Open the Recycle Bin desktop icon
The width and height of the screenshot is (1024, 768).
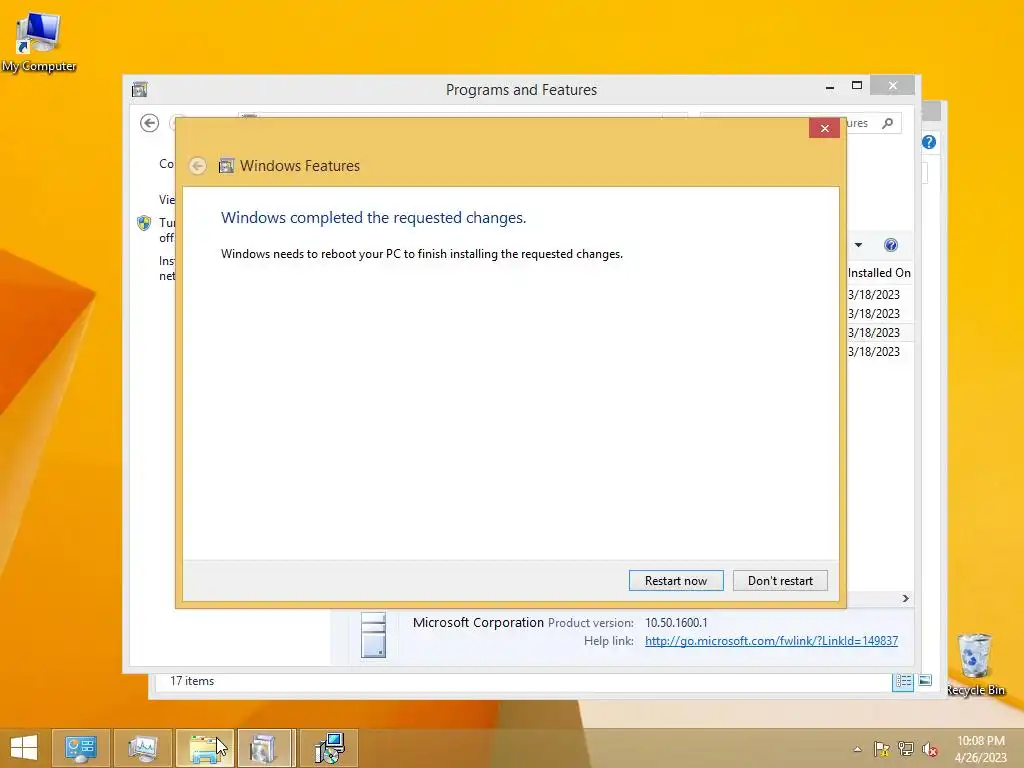[x=975, y=664]
